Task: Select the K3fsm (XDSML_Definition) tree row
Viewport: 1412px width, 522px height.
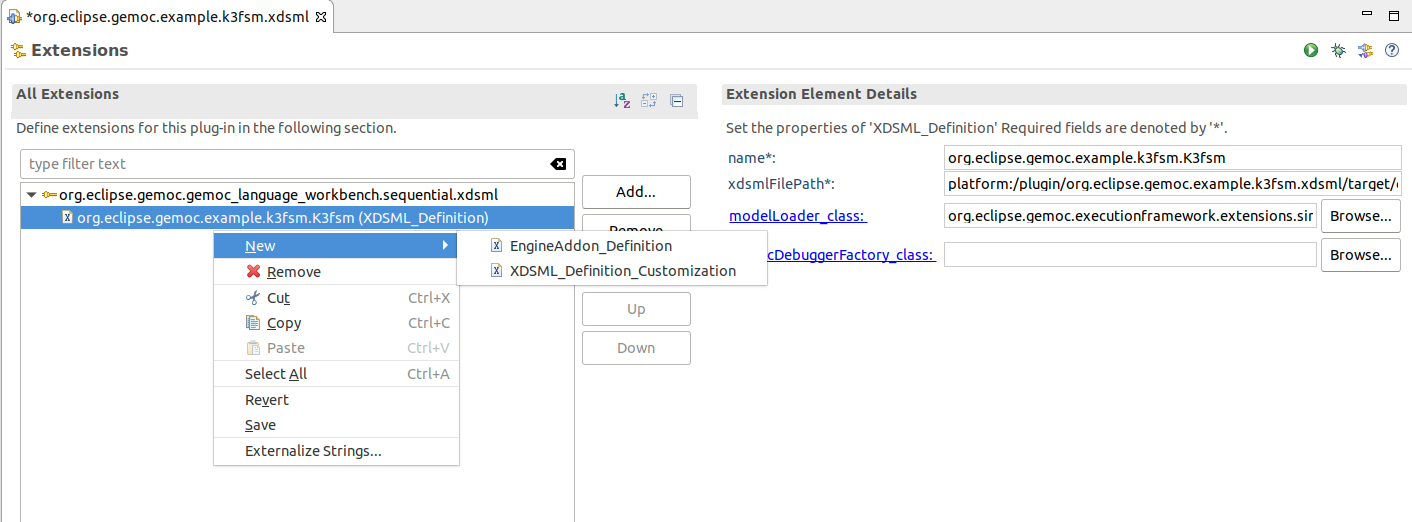Action: click(x=297, y=217)
